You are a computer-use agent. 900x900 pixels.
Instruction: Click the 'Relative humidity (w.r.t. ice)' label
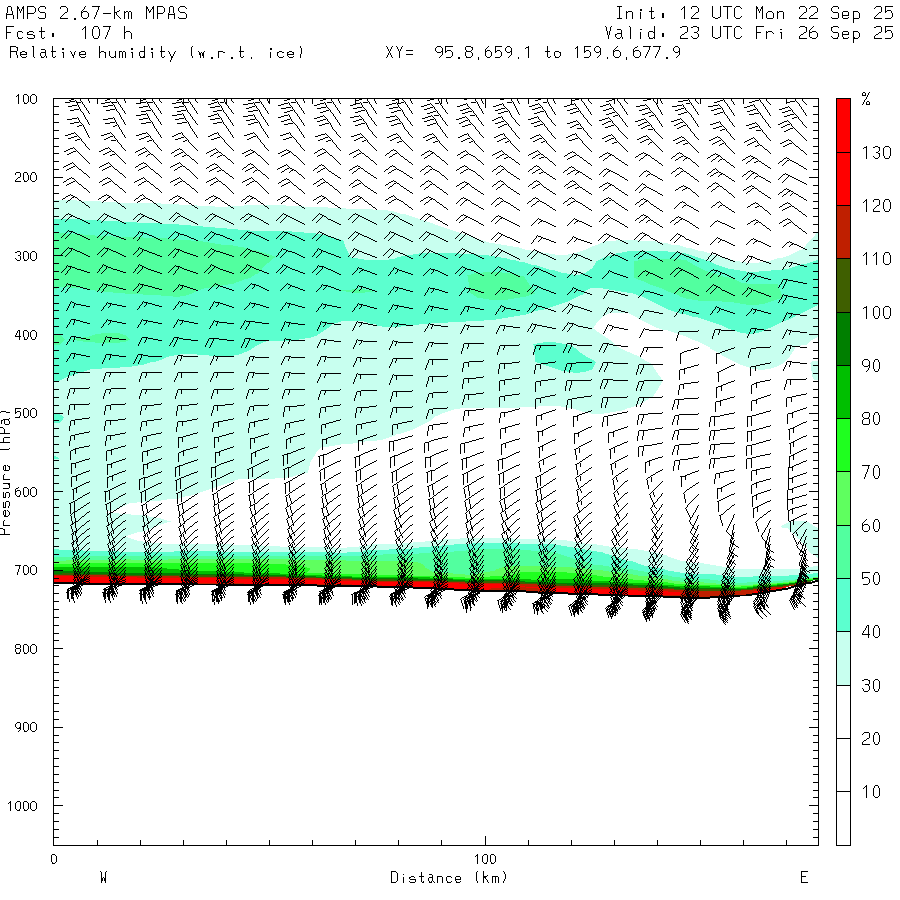click(156, 53)
